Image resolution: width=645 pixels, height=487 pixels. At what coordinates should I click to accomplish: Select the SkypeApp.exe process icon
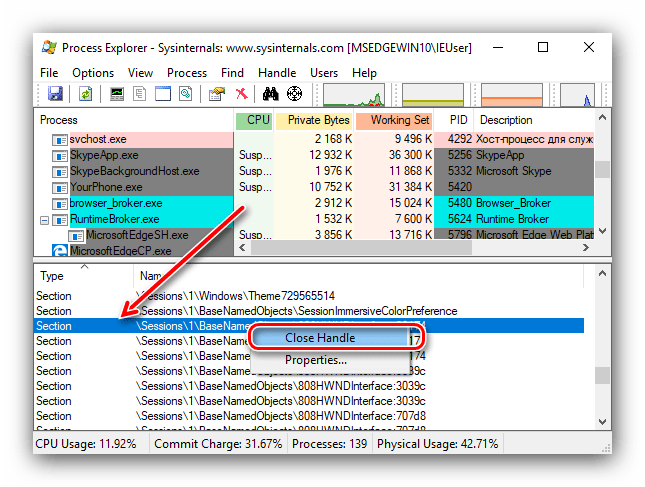[60, 156]
